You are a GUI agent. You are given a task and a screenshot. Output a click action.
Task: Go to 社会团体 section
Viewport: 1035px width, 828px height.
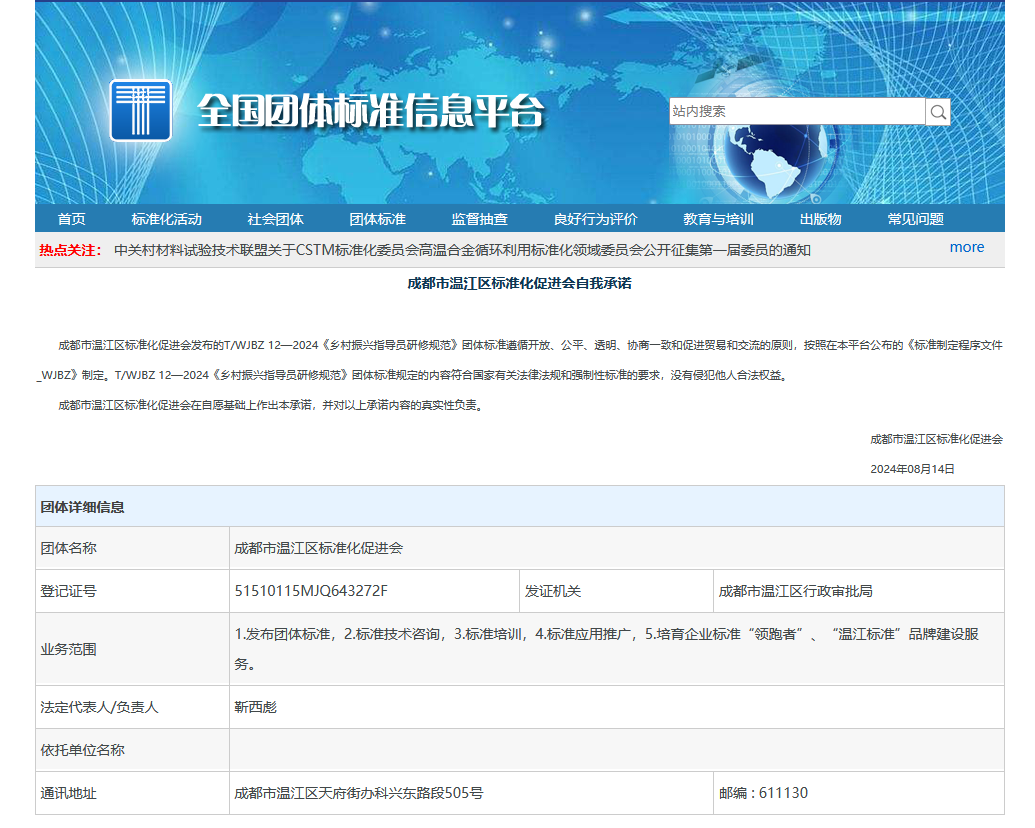[275, 219]
